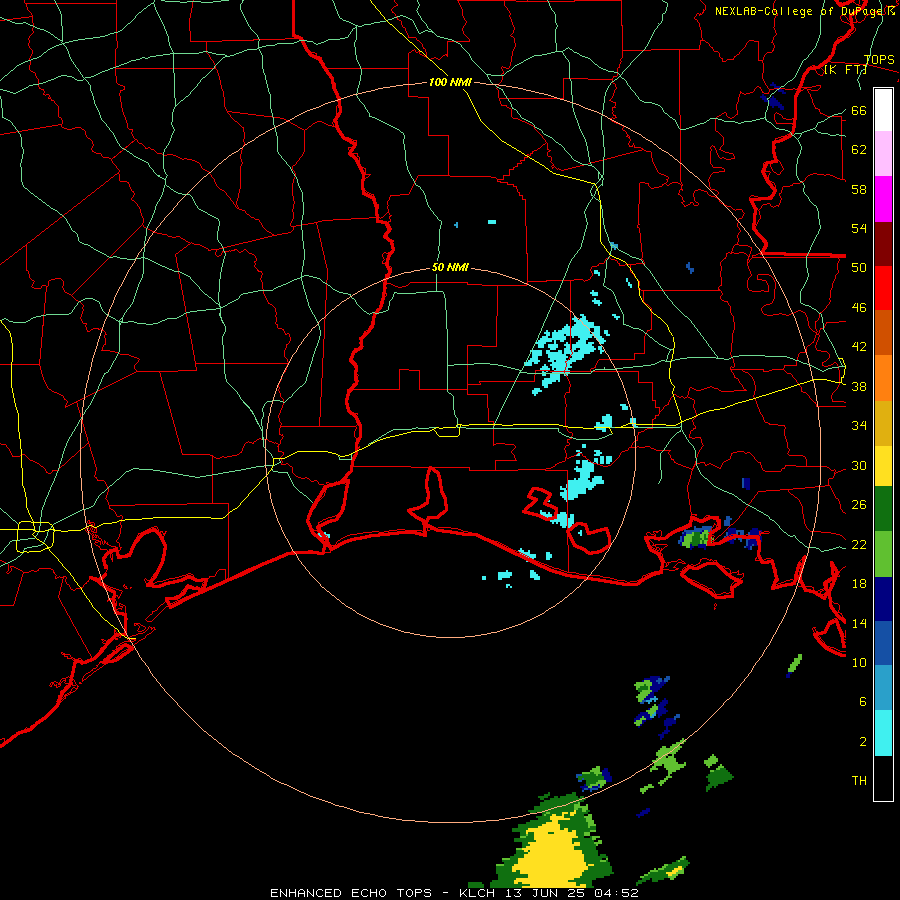Click the '30' legend value
The width and height of the screenshot is (900, 900).
point(859,465)
